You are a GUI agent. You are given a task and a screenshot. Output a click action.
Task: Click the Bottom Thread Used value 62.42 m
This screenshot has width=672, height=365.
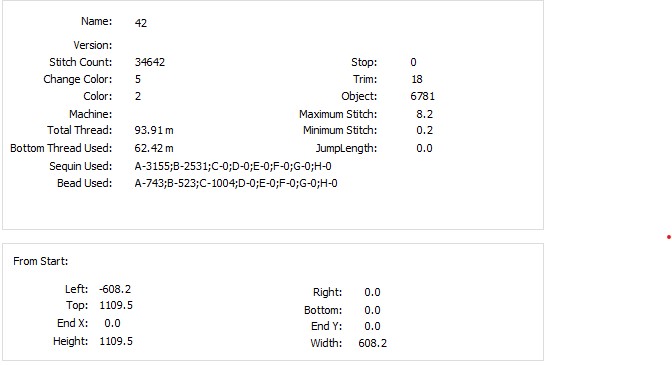pos(154,148)
